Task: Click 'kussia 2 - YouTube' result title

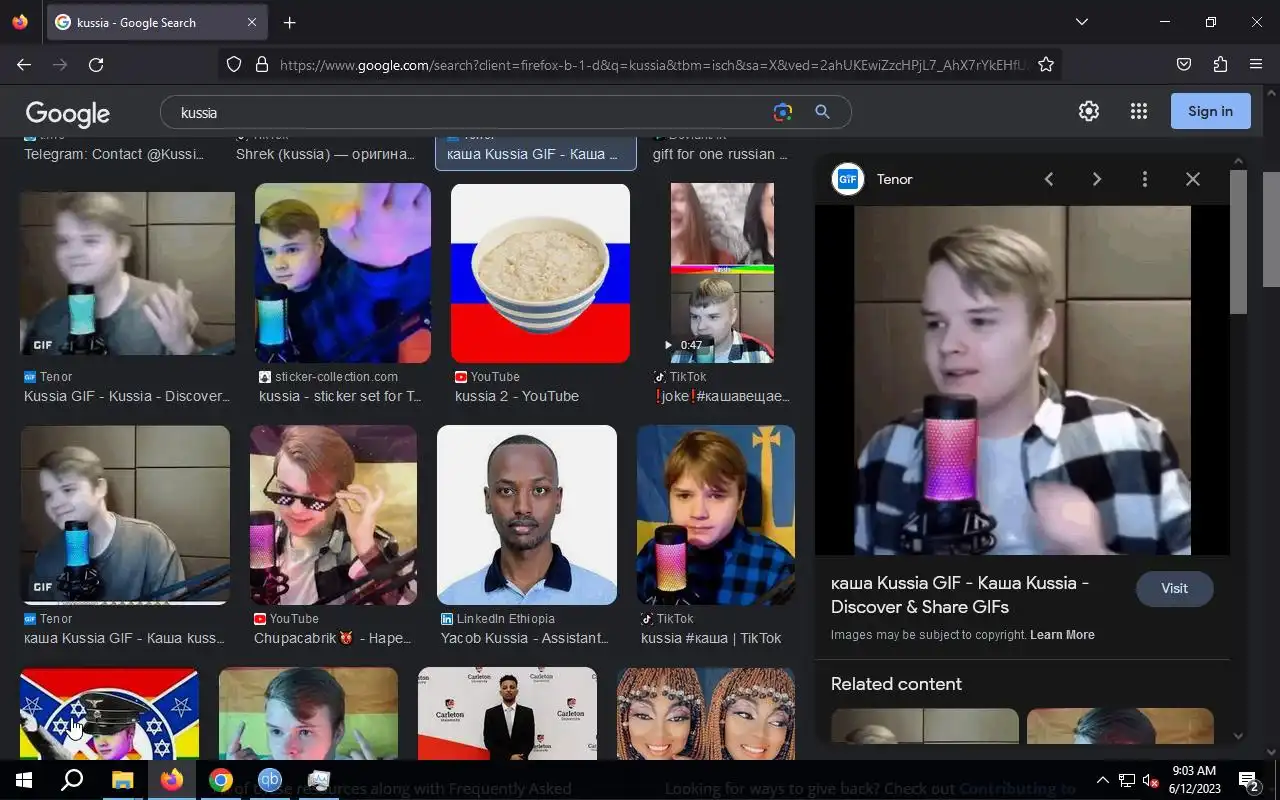Action: pos(517,396)
